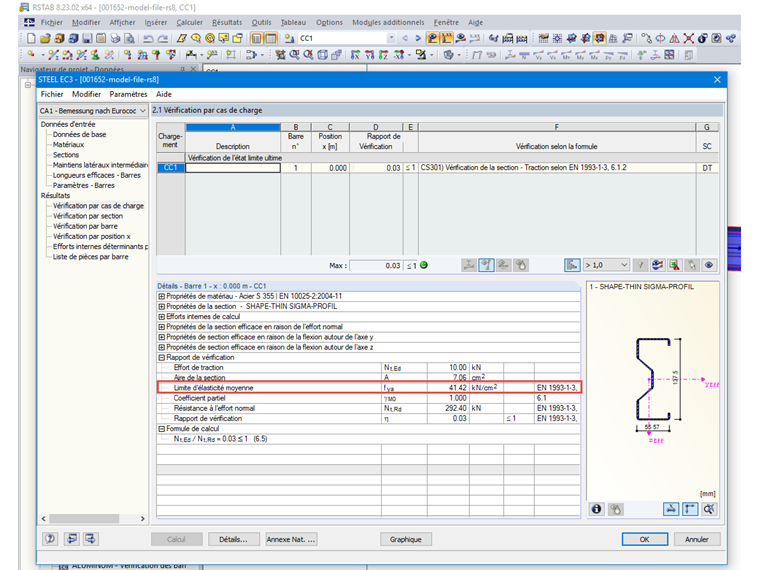
Task: Expand effective section properties for effort normal
Action: click(161, 327)
